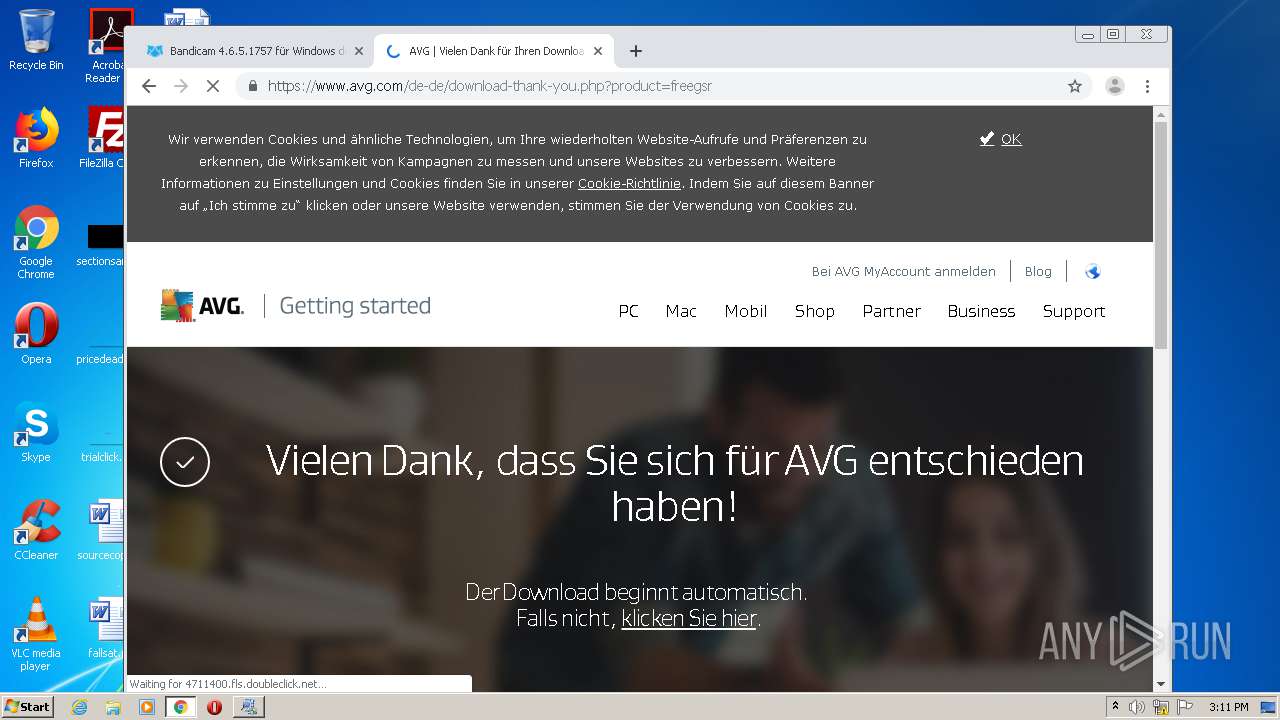Open the Recycle Bin desktop icon
Image resolution: width=1280 pixels, height=720 pixels.
coord(36,40)
